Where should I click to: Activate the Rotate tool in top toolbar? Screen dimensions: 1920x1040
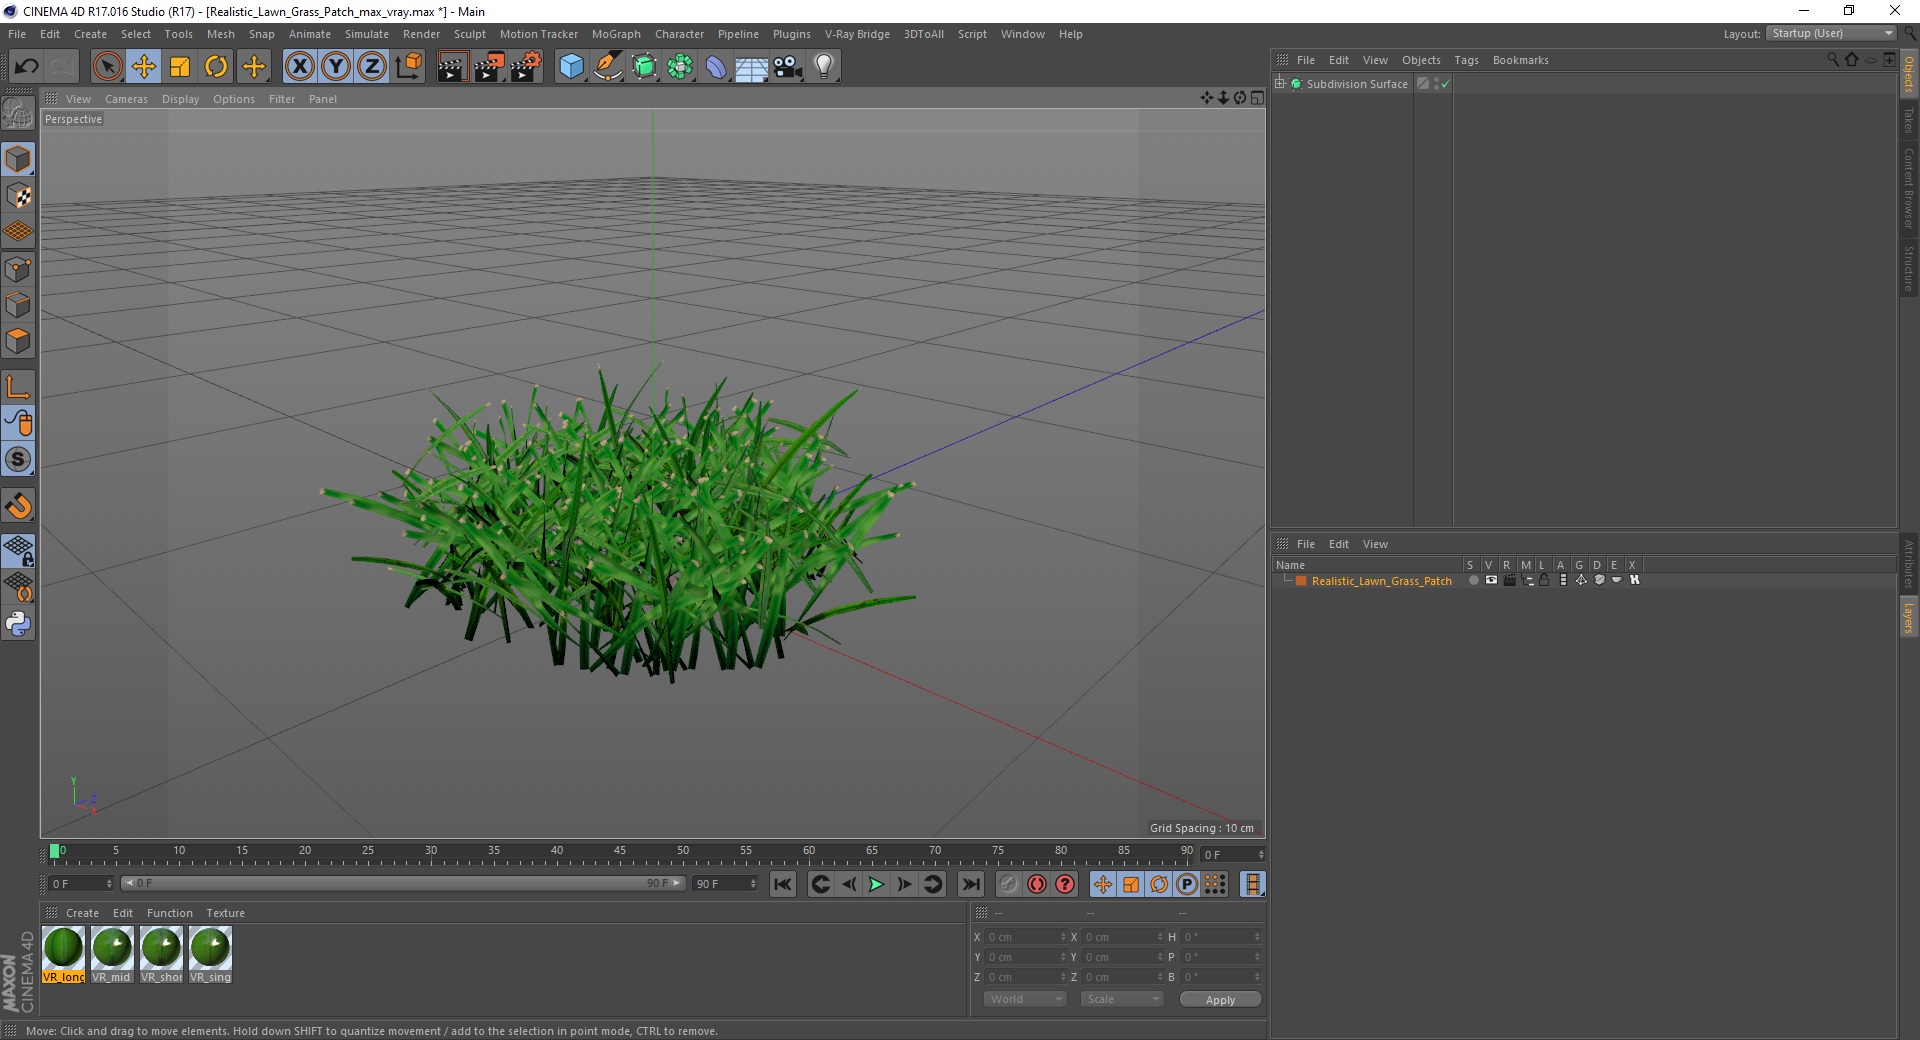click(216, 67)
